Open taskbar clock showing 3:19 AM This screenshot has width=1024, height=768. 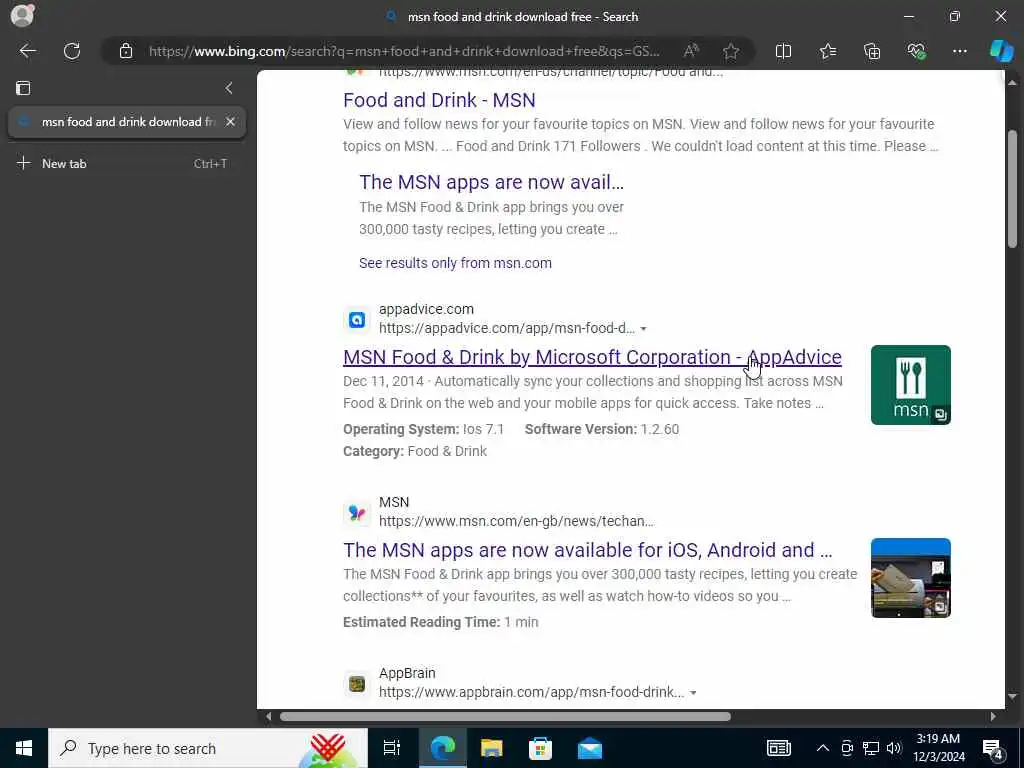pos(938,748)
